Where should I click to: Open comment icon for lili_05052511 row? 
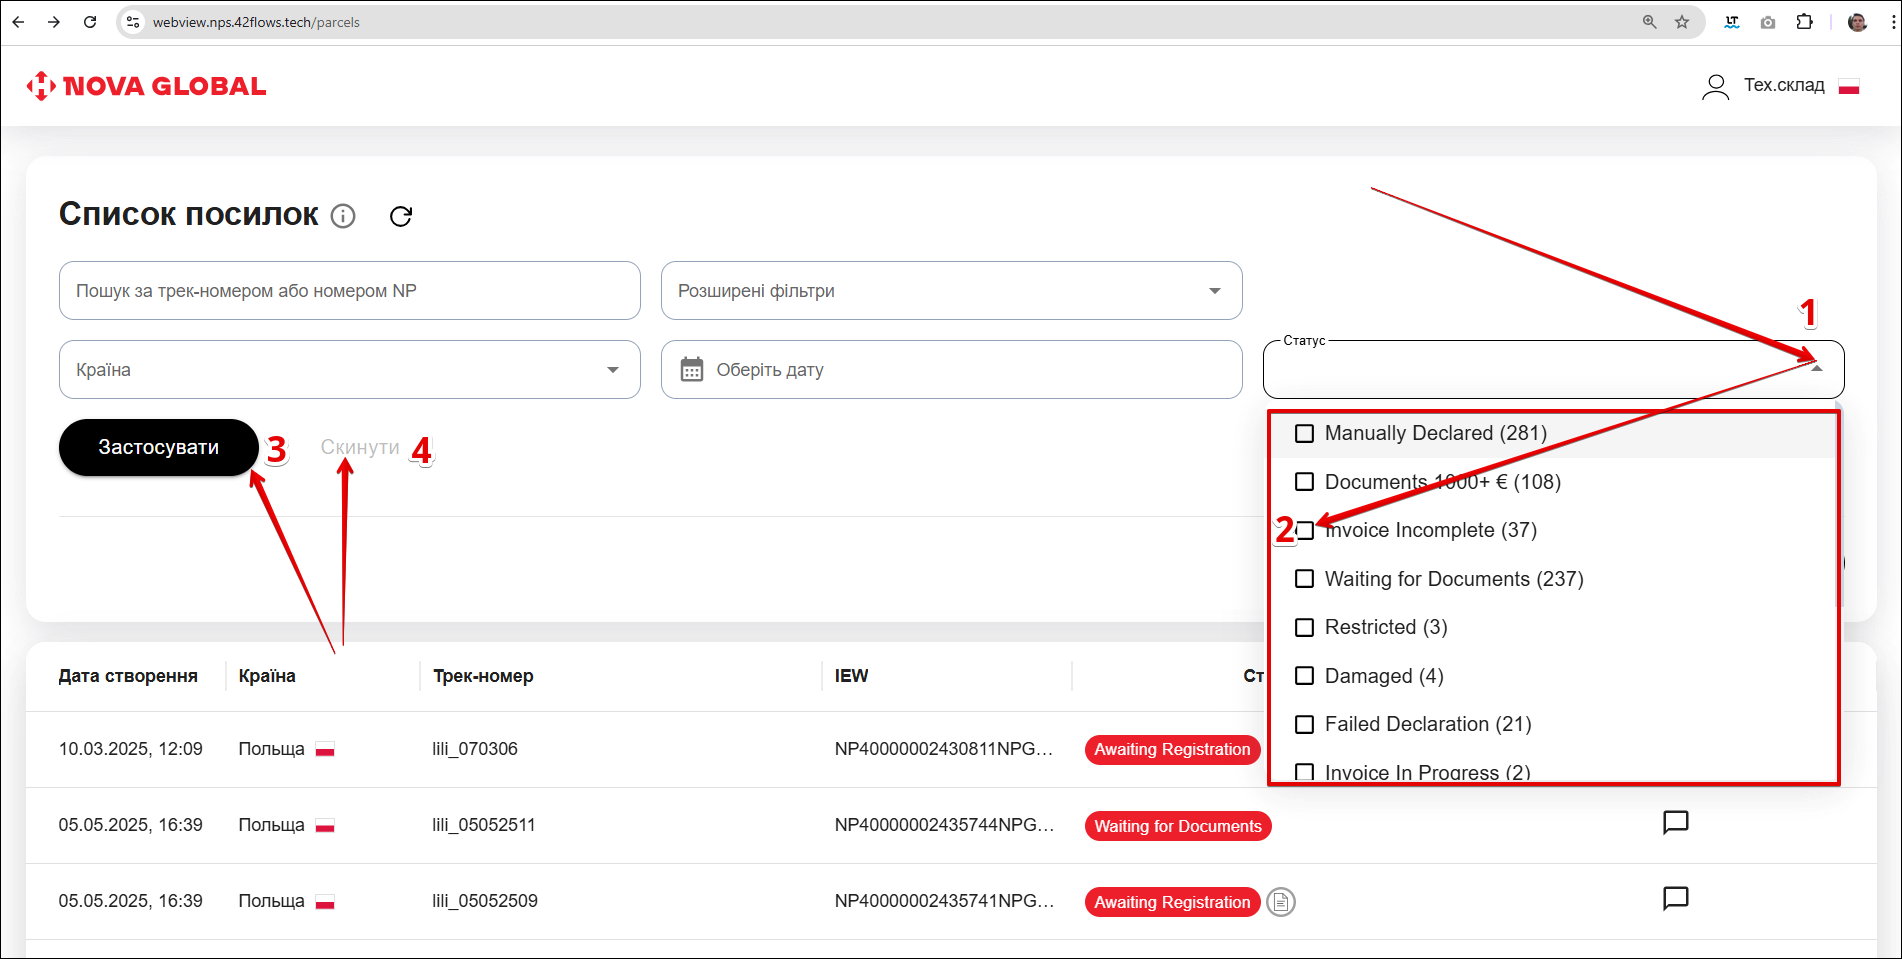click(x=1675, y=822)
